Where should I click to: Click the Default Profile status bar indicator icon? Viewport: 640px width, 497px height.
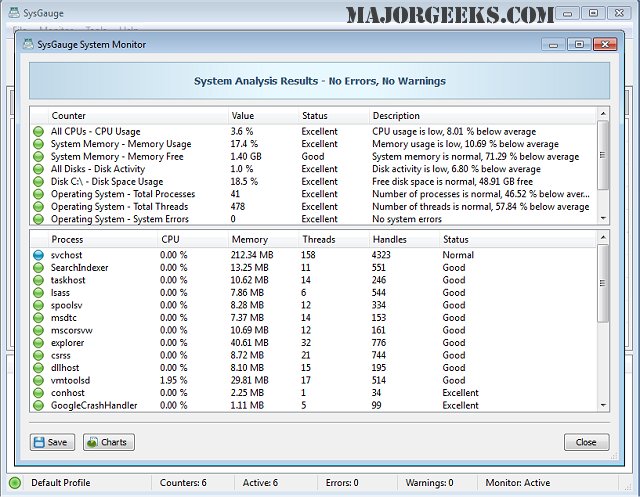coord(15,483)
